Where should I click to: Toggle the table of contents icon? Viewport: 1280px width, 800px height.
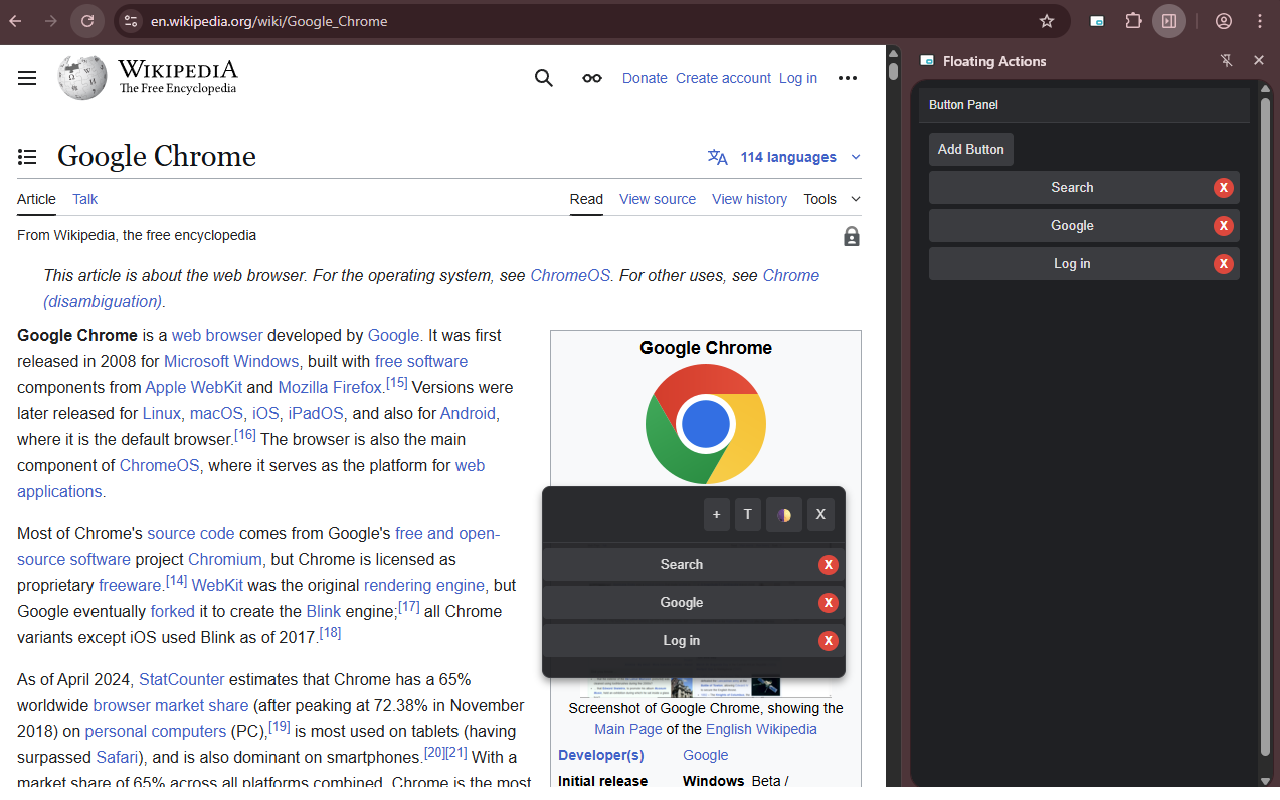pos(27,157)
